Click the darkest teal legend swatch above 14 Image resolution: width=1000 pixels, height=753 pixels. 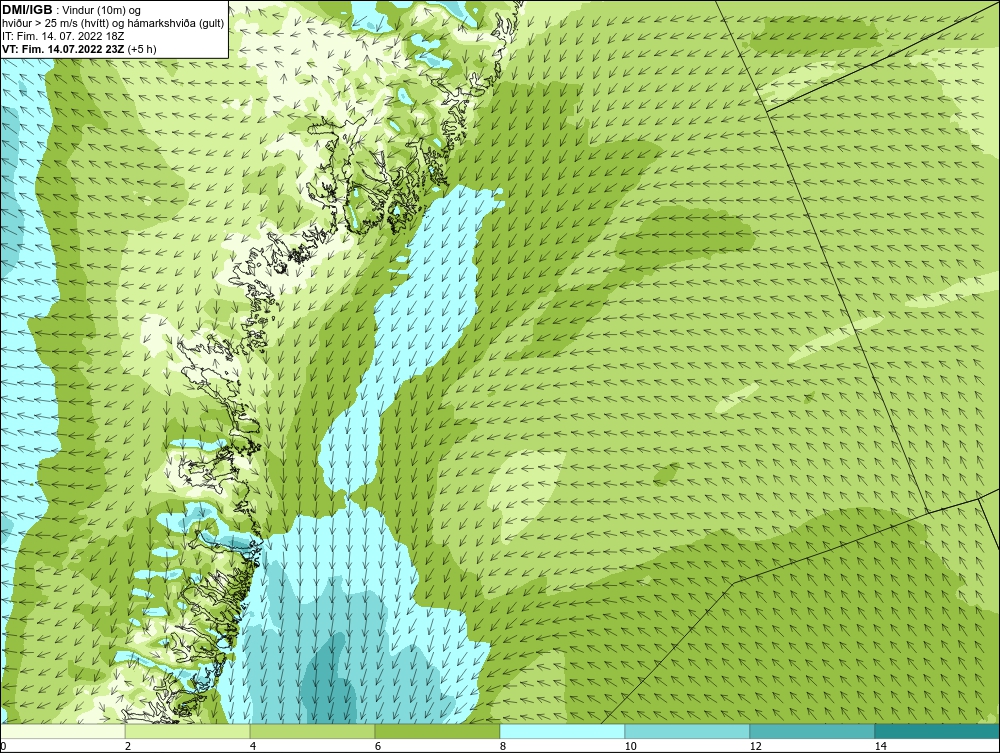click(938, 731)
